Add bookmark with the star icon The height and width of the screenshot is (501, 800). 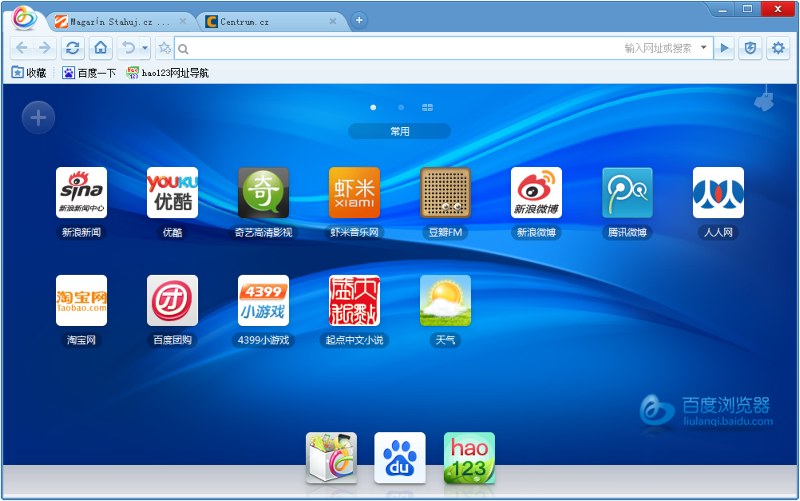click(x=164, y=48)
